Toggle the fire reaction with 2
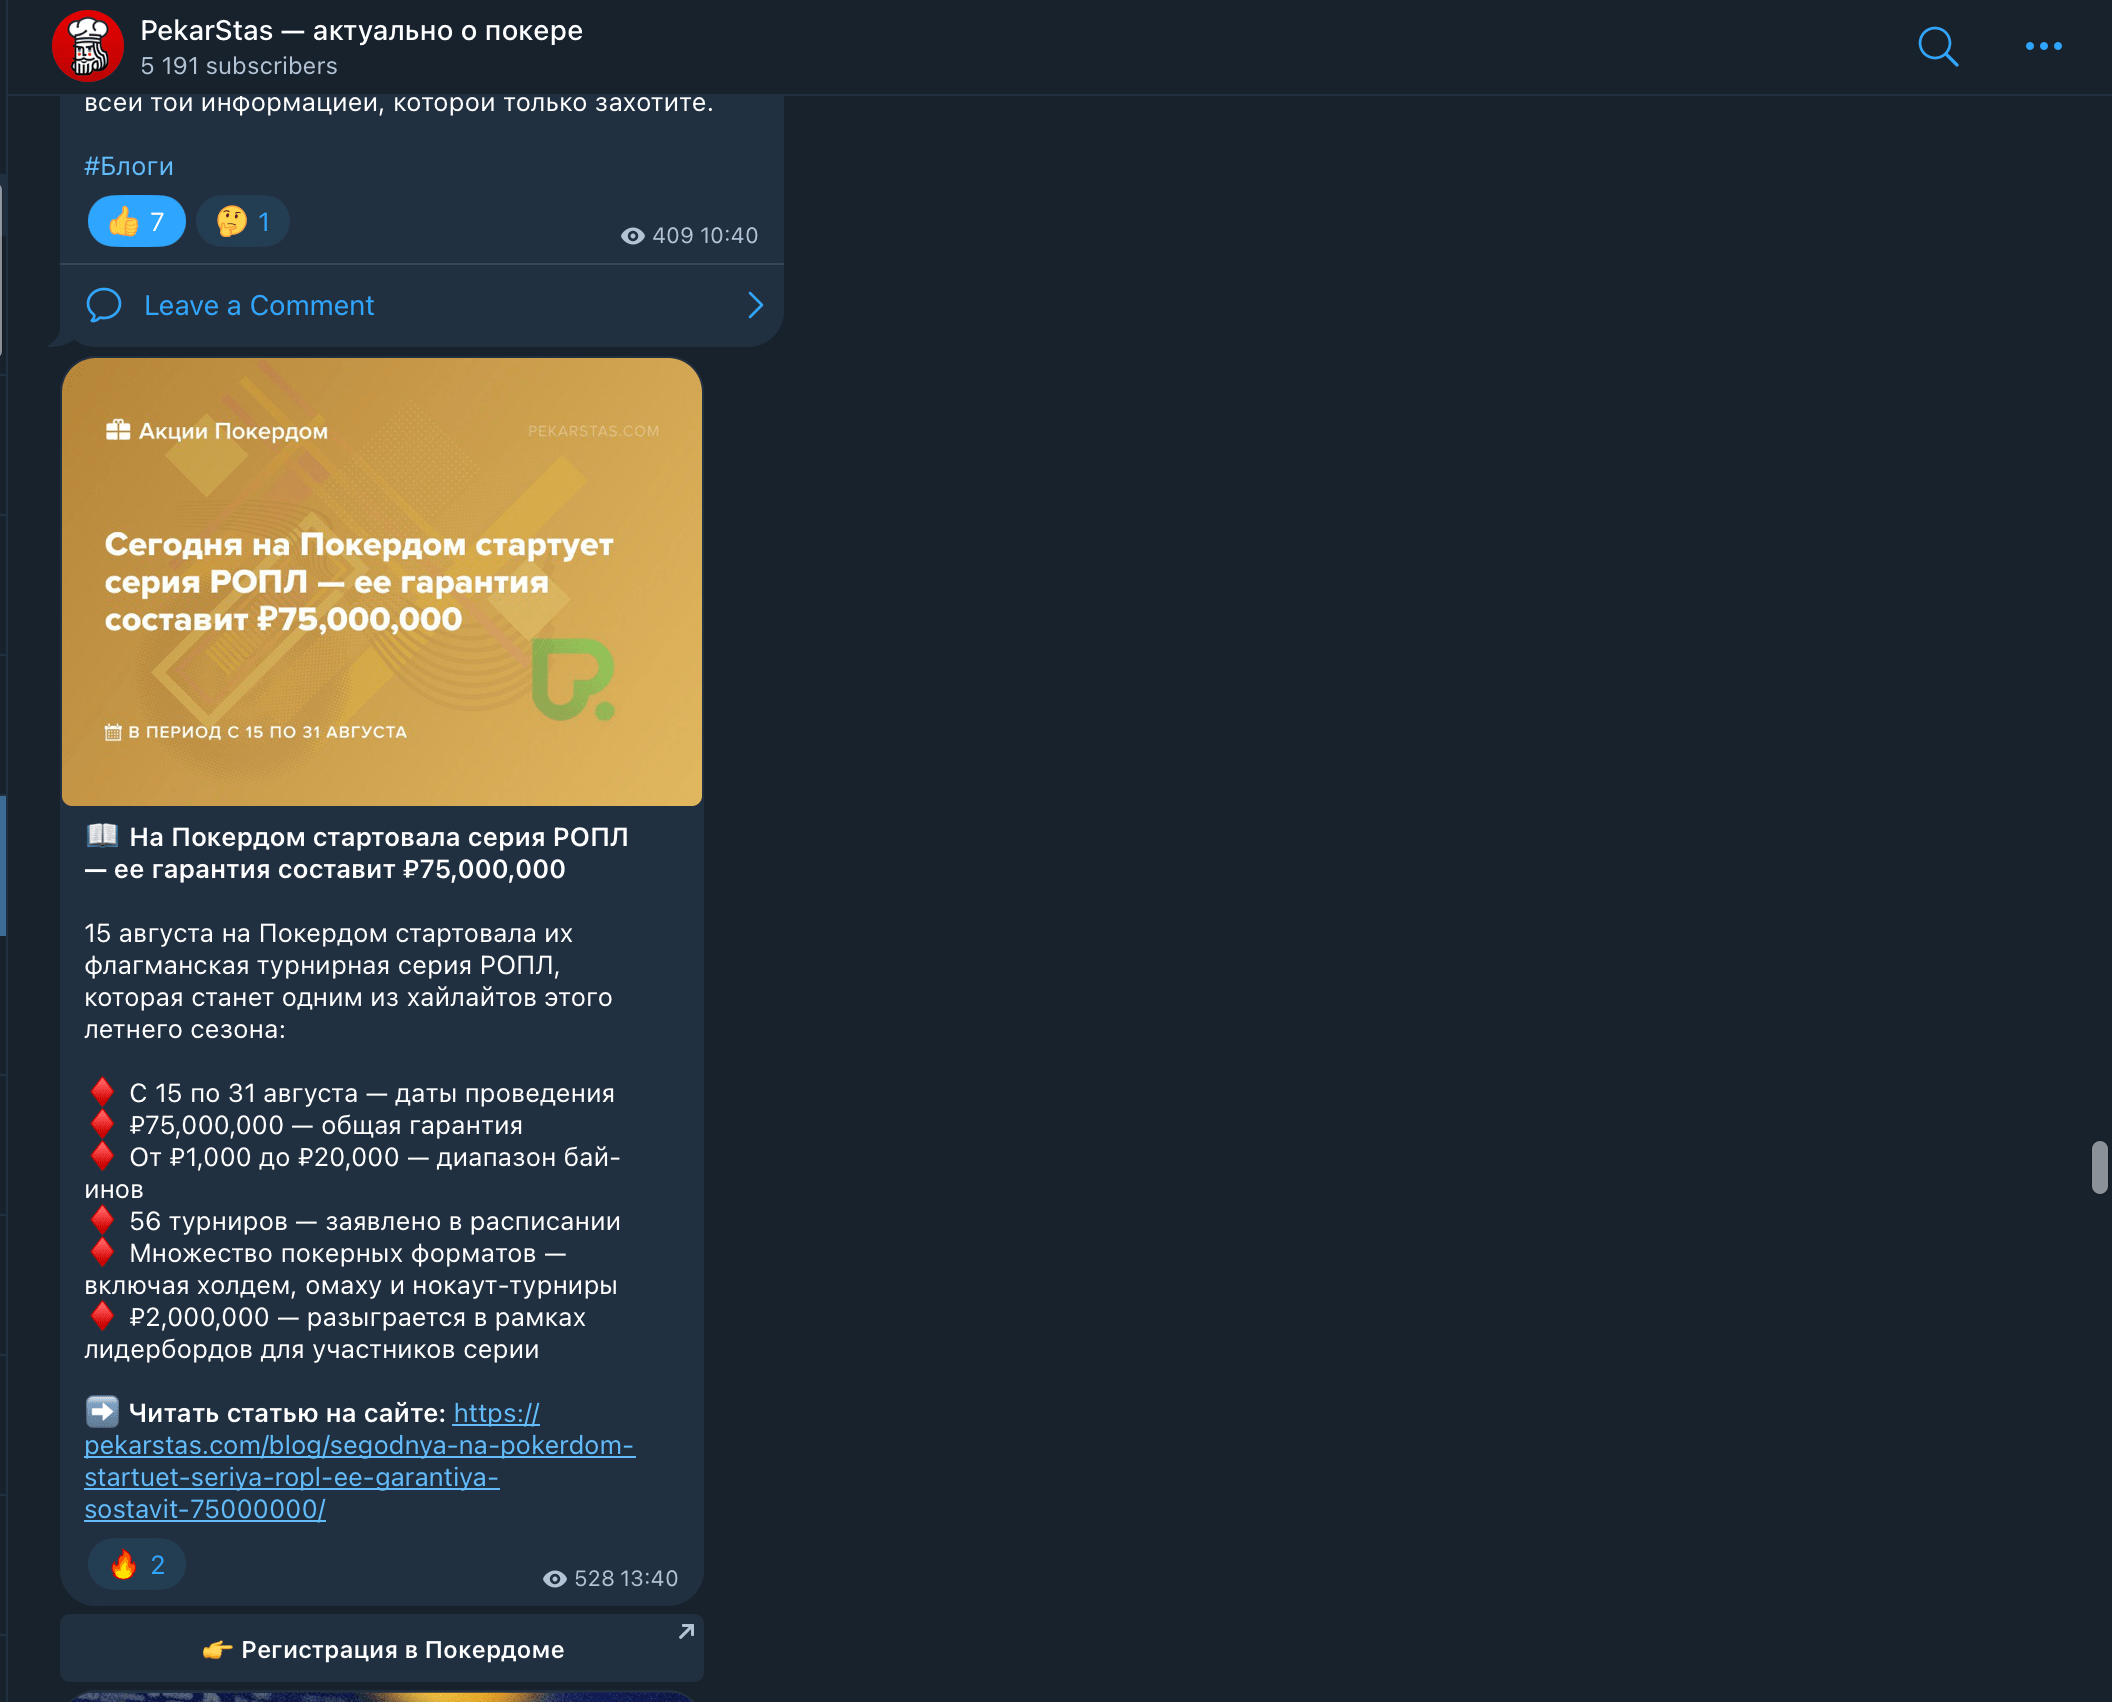Screen dimensions: 2112x1702 137,1564
